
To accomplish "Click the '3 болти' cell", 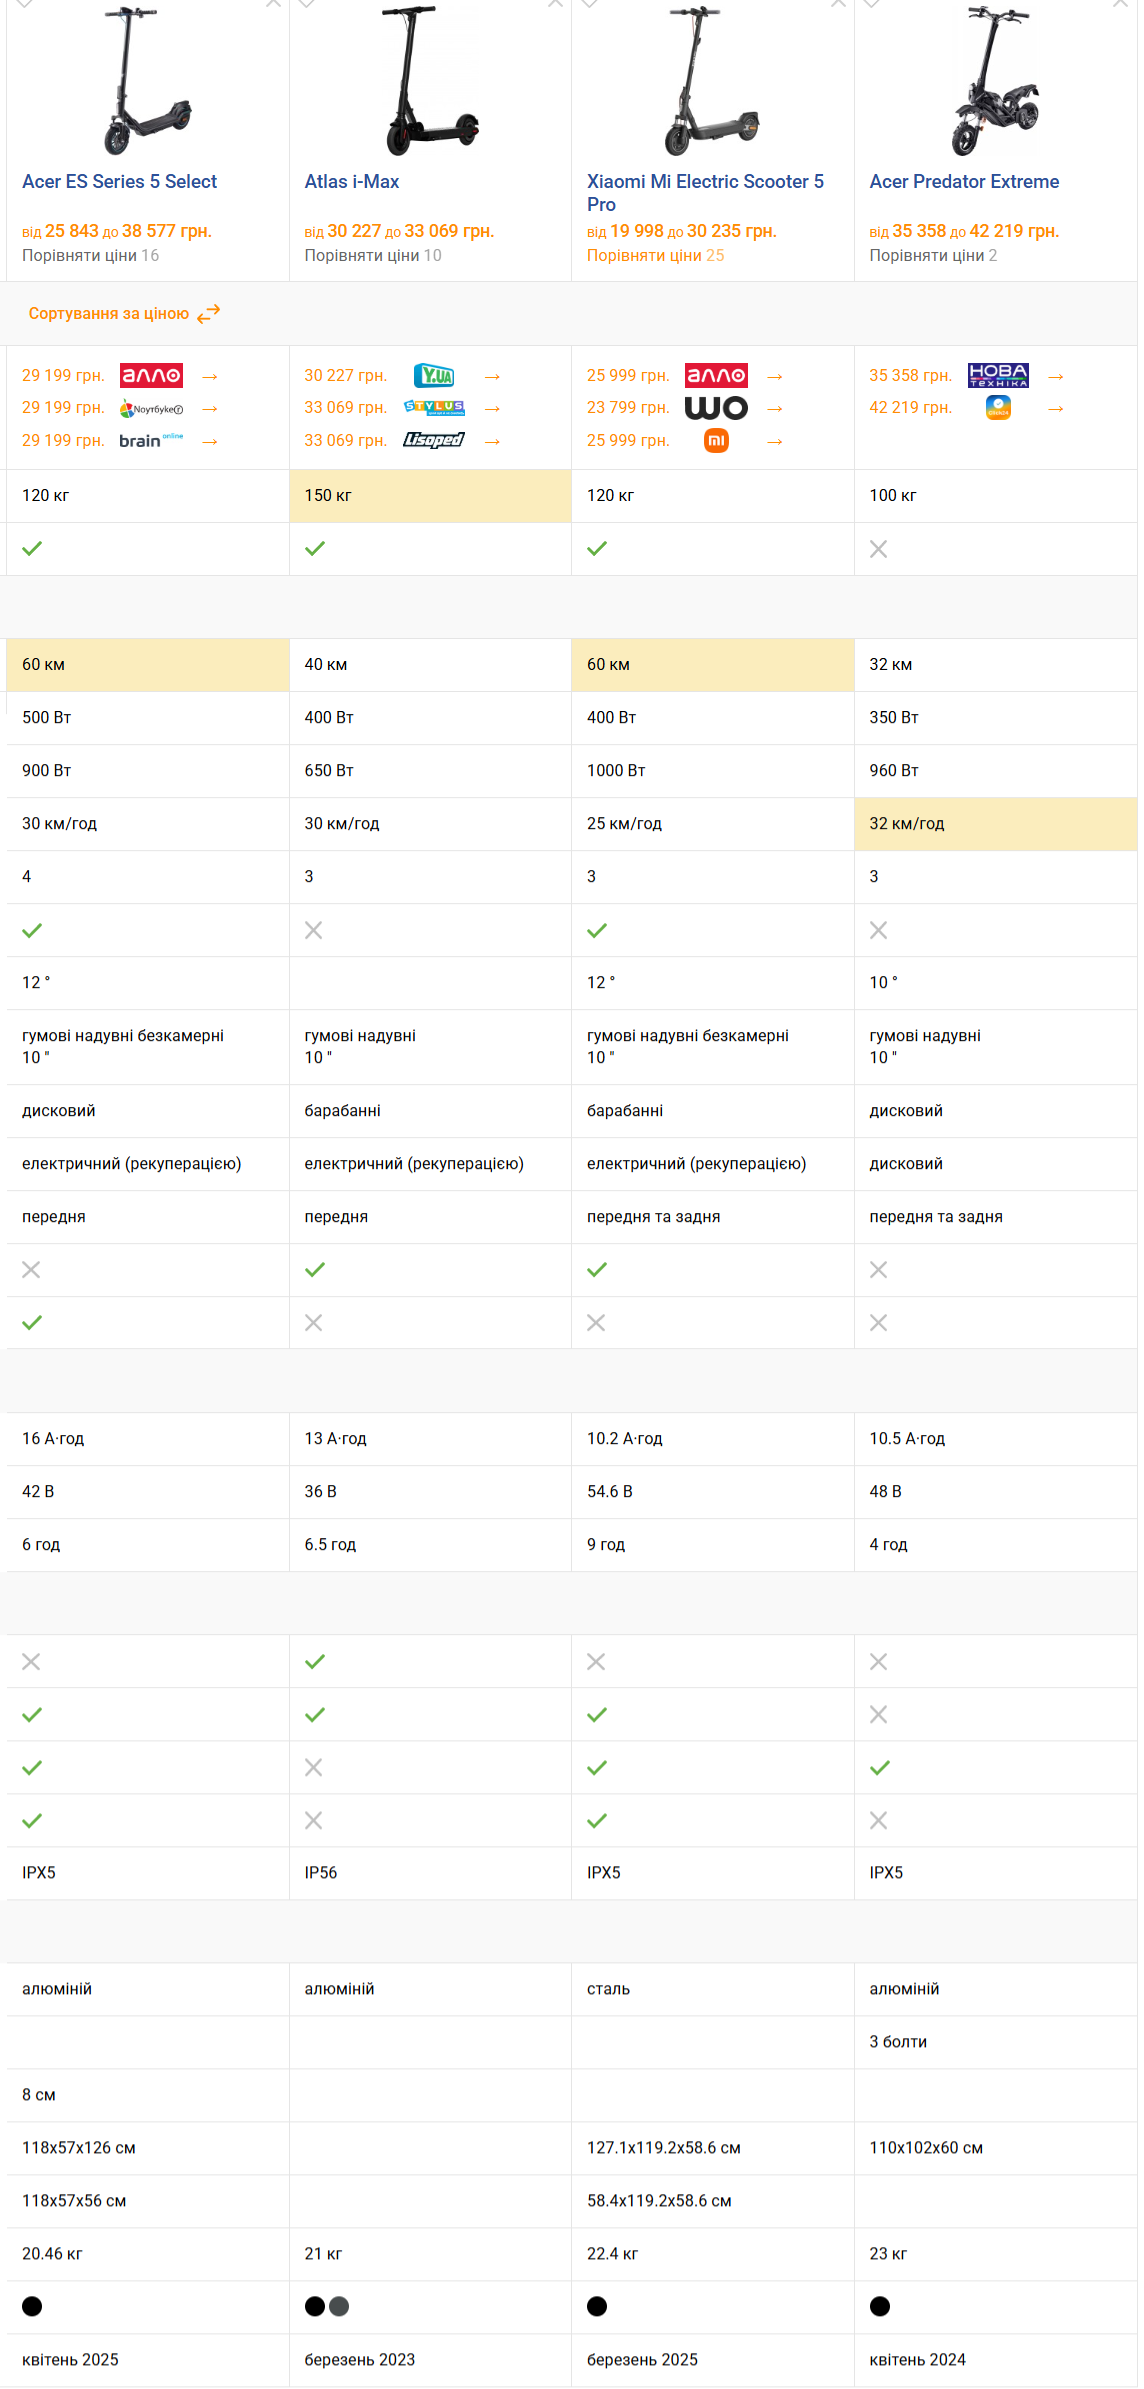I will [996, 2042].
